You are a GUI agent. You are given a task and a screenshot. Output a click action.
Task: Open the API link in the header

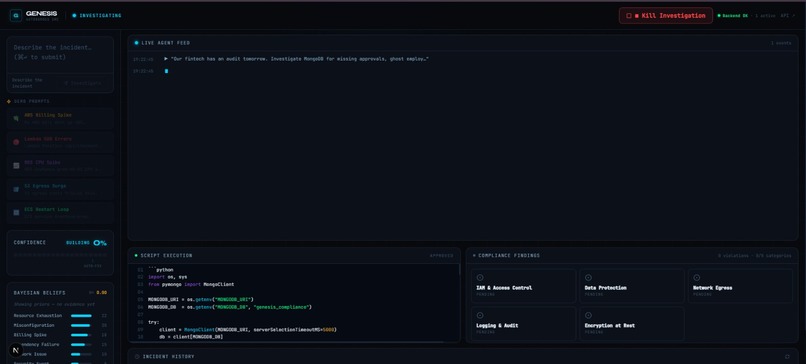(787, 15)
